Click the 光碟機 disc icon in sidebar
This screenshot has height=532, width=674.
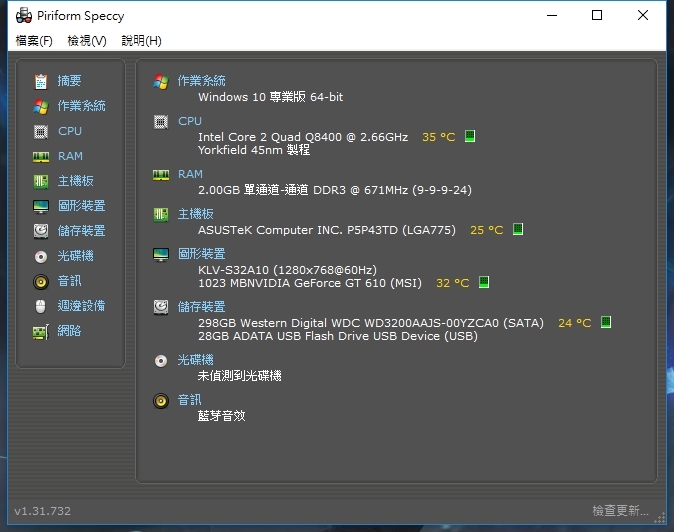point(41,257)
